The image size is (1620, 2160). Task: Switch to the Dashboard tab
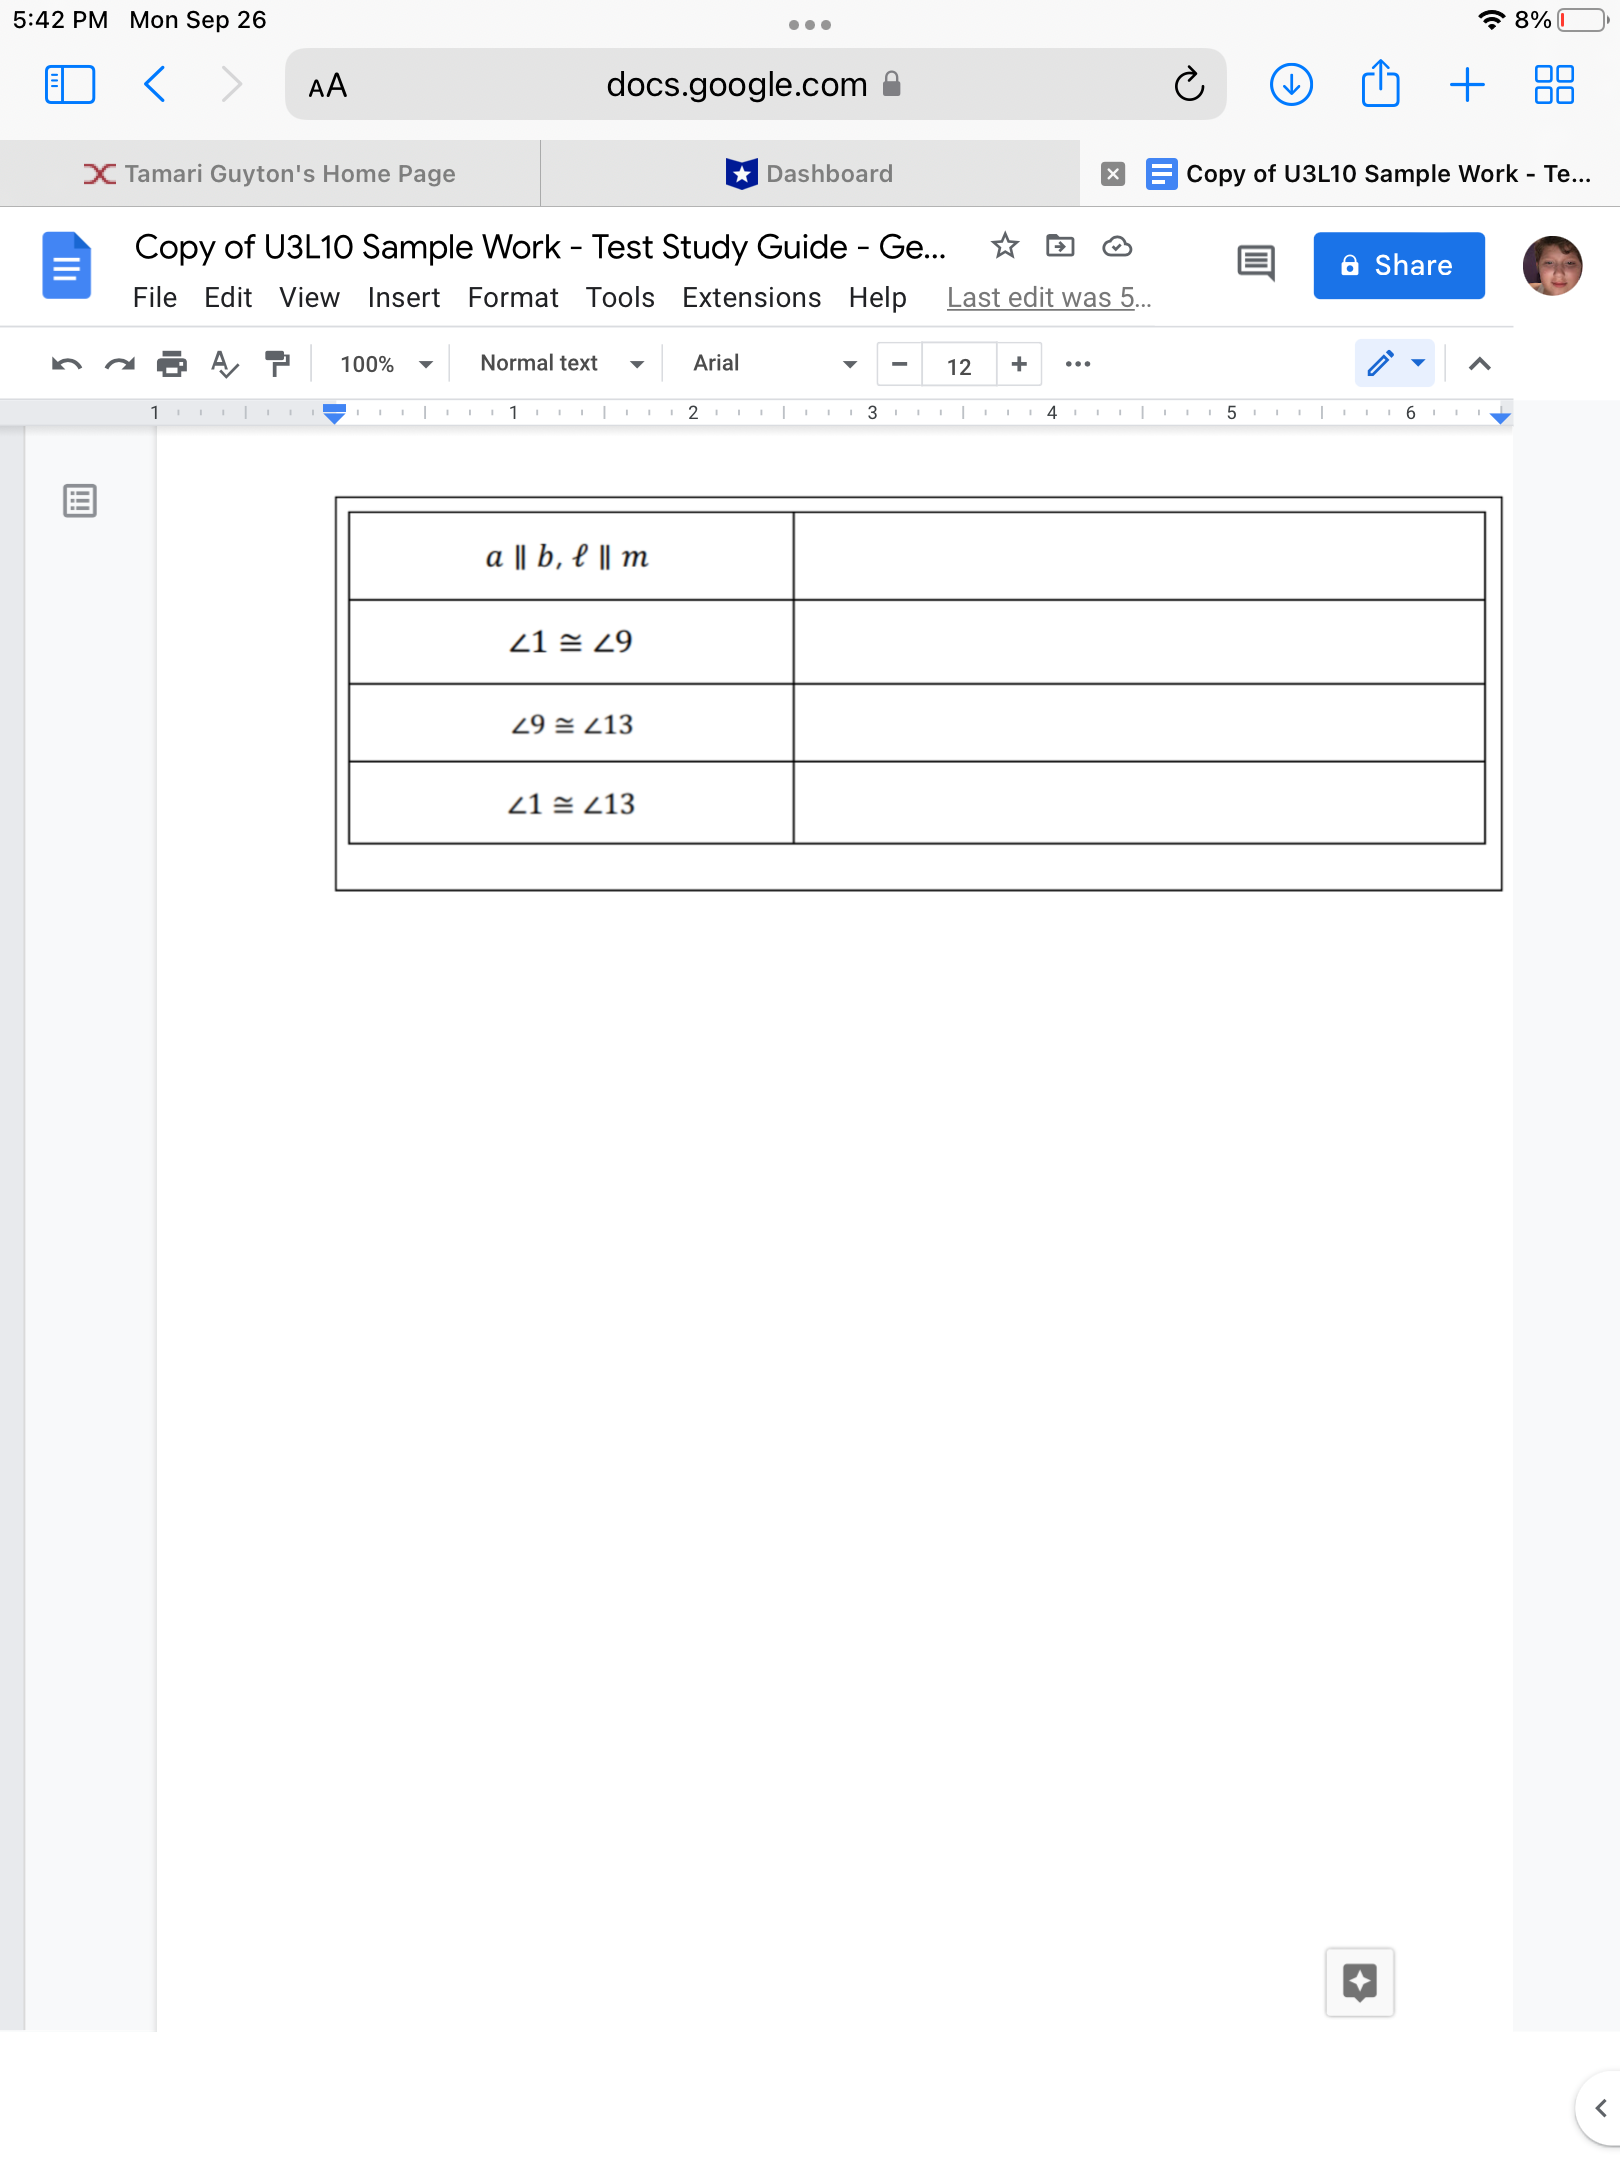click(x=810, y=174)
